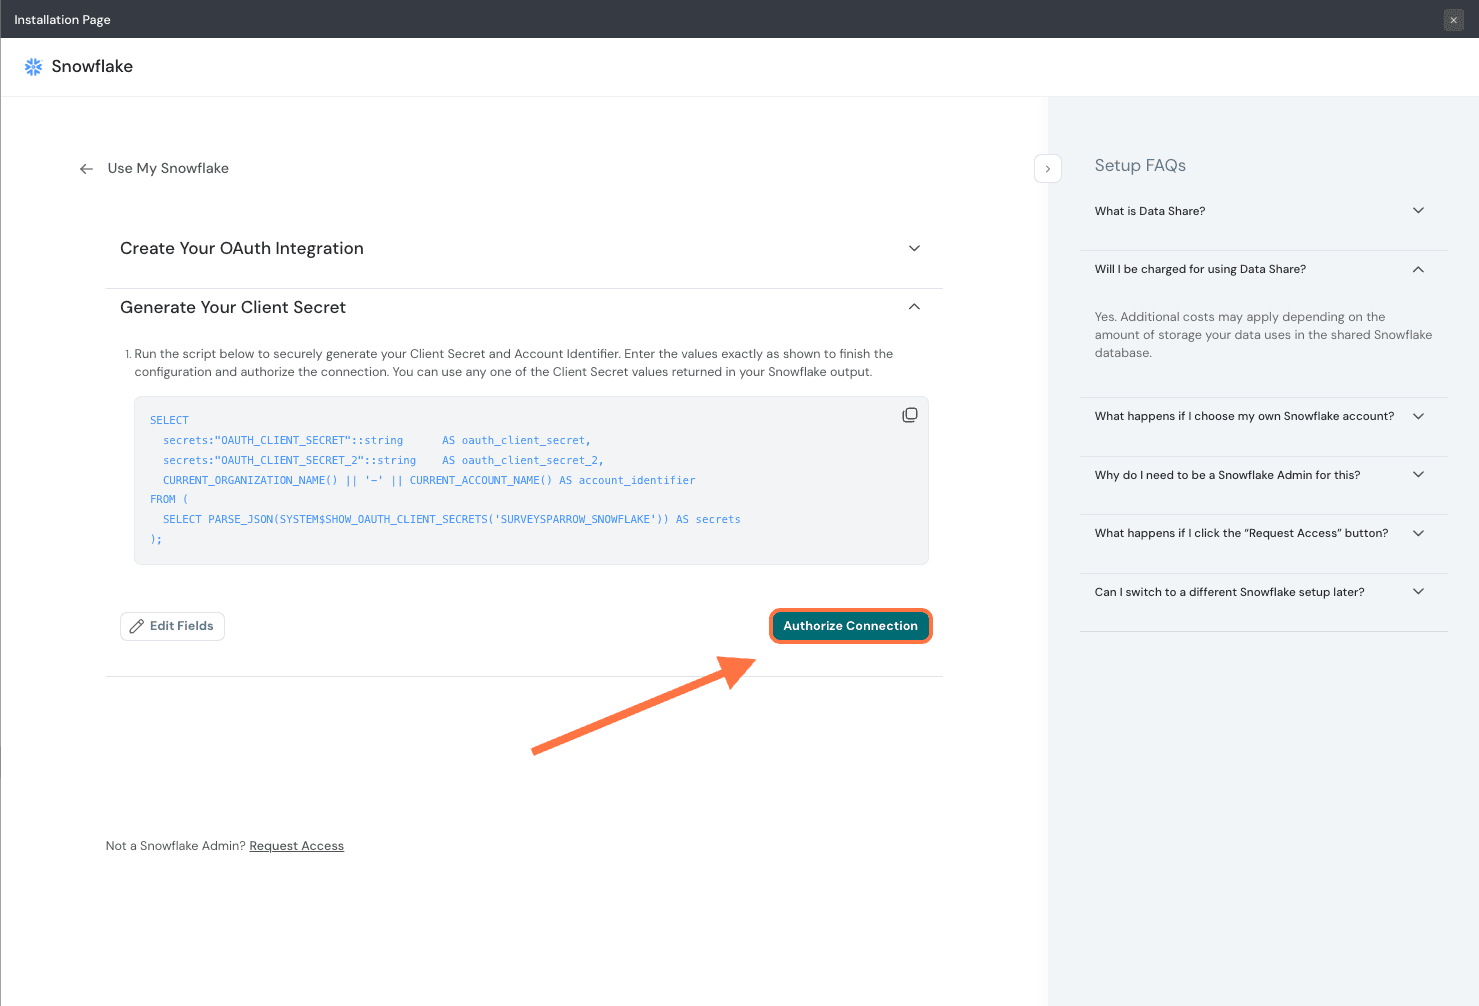Expand the Request Access button FAQ

click(x=1417, y=533)
